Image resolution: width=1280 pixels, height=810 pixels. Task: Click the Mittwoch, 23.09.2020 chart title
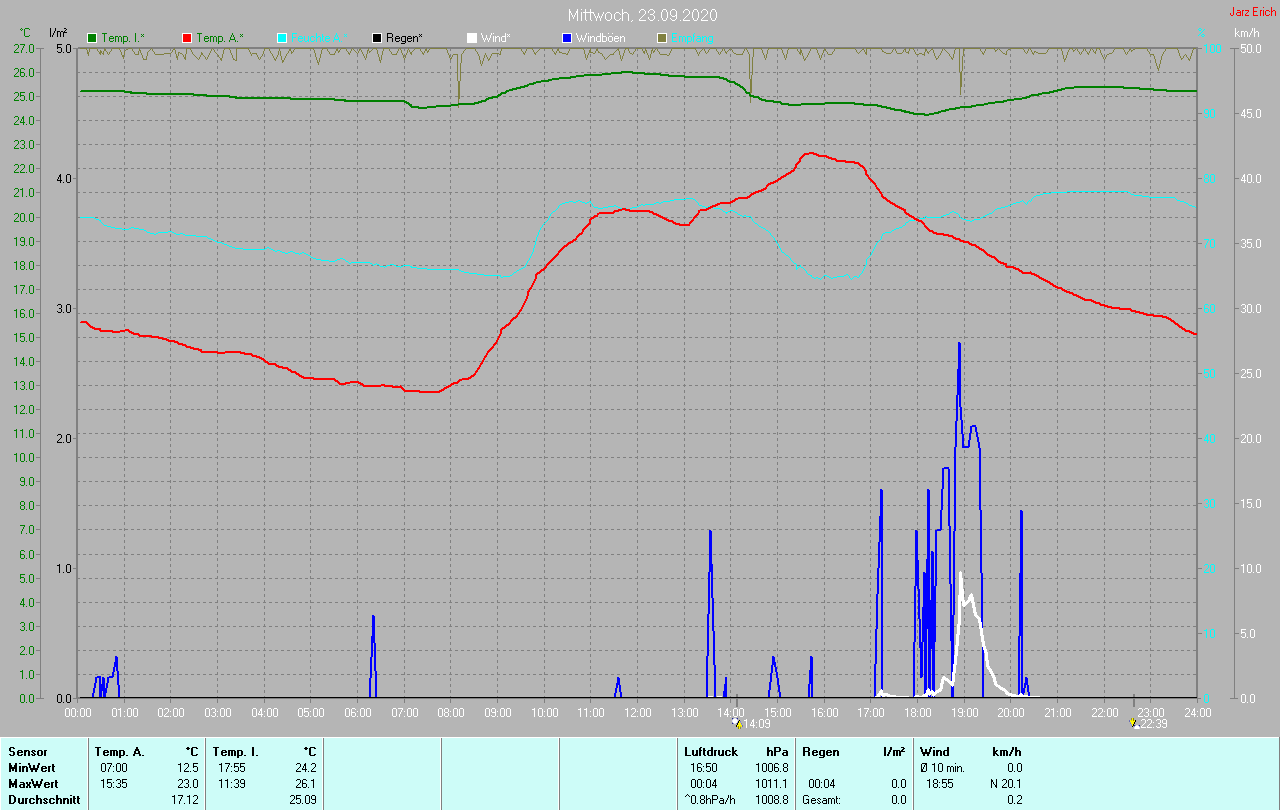point(642,15)
